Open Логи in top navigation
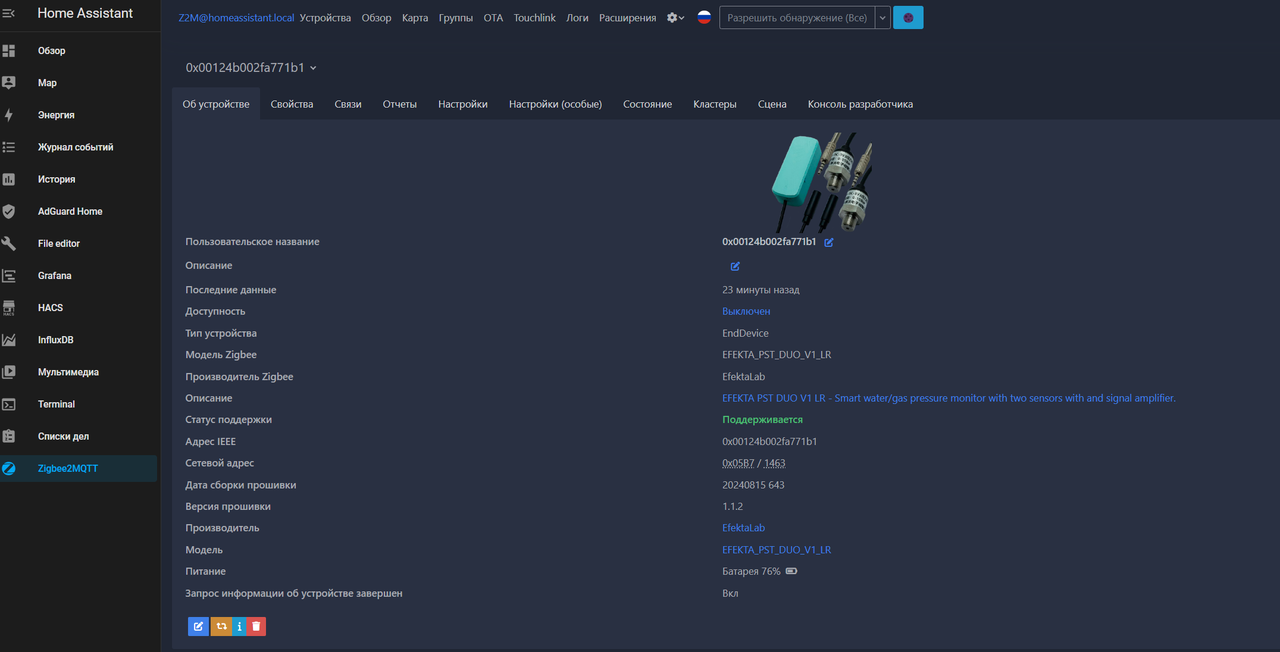Viewport: 1280px width, 652px height. tap(577, 18)
